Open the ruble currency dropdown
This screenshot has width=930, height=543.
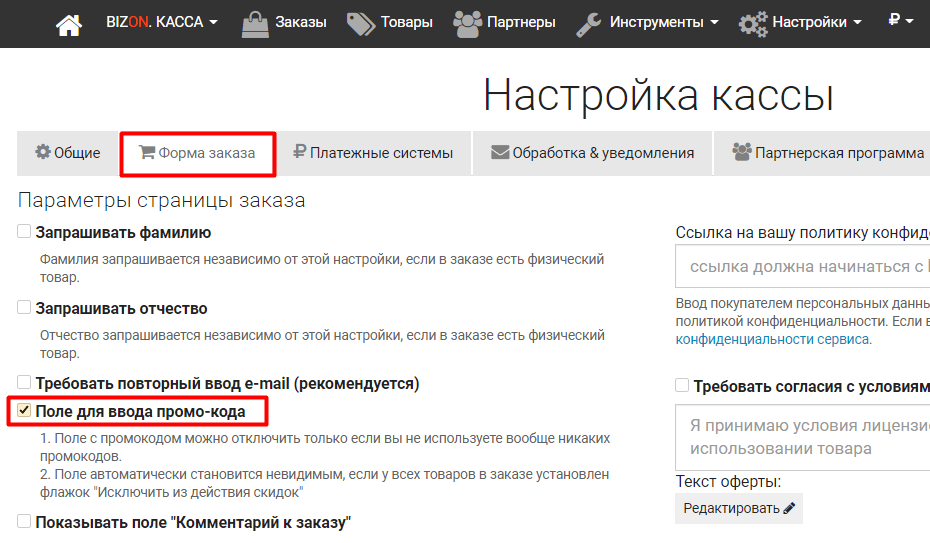[x=900, y=20]
